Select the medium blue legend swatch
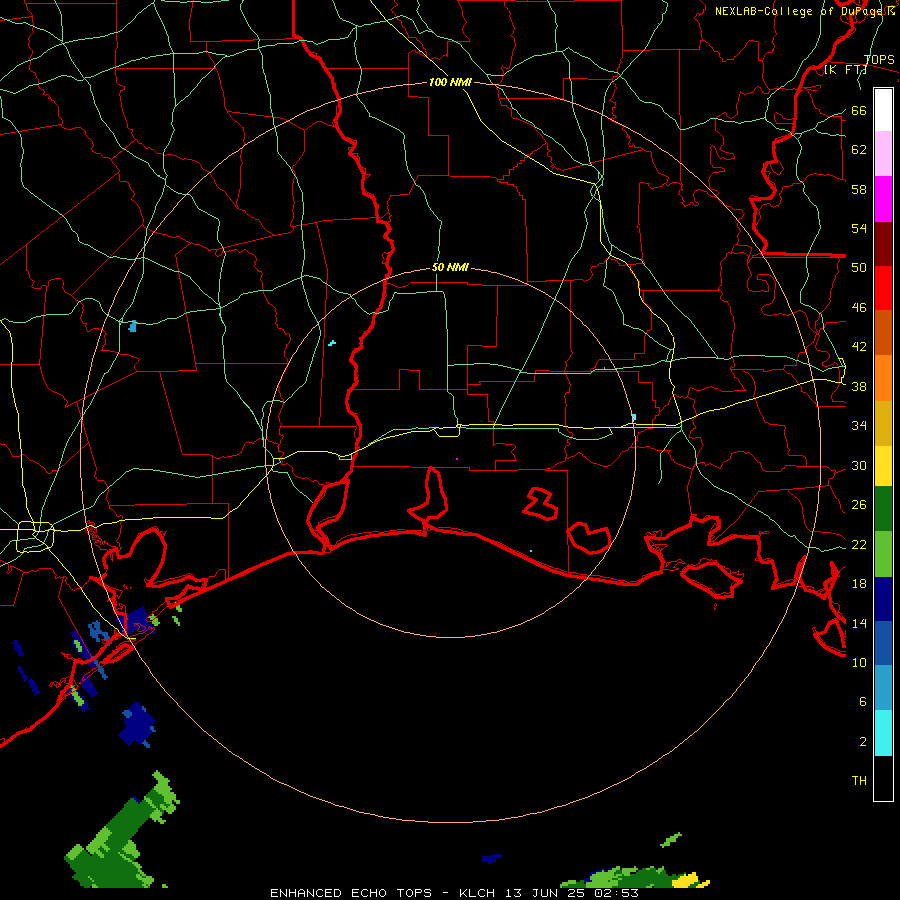 [883, 643]
